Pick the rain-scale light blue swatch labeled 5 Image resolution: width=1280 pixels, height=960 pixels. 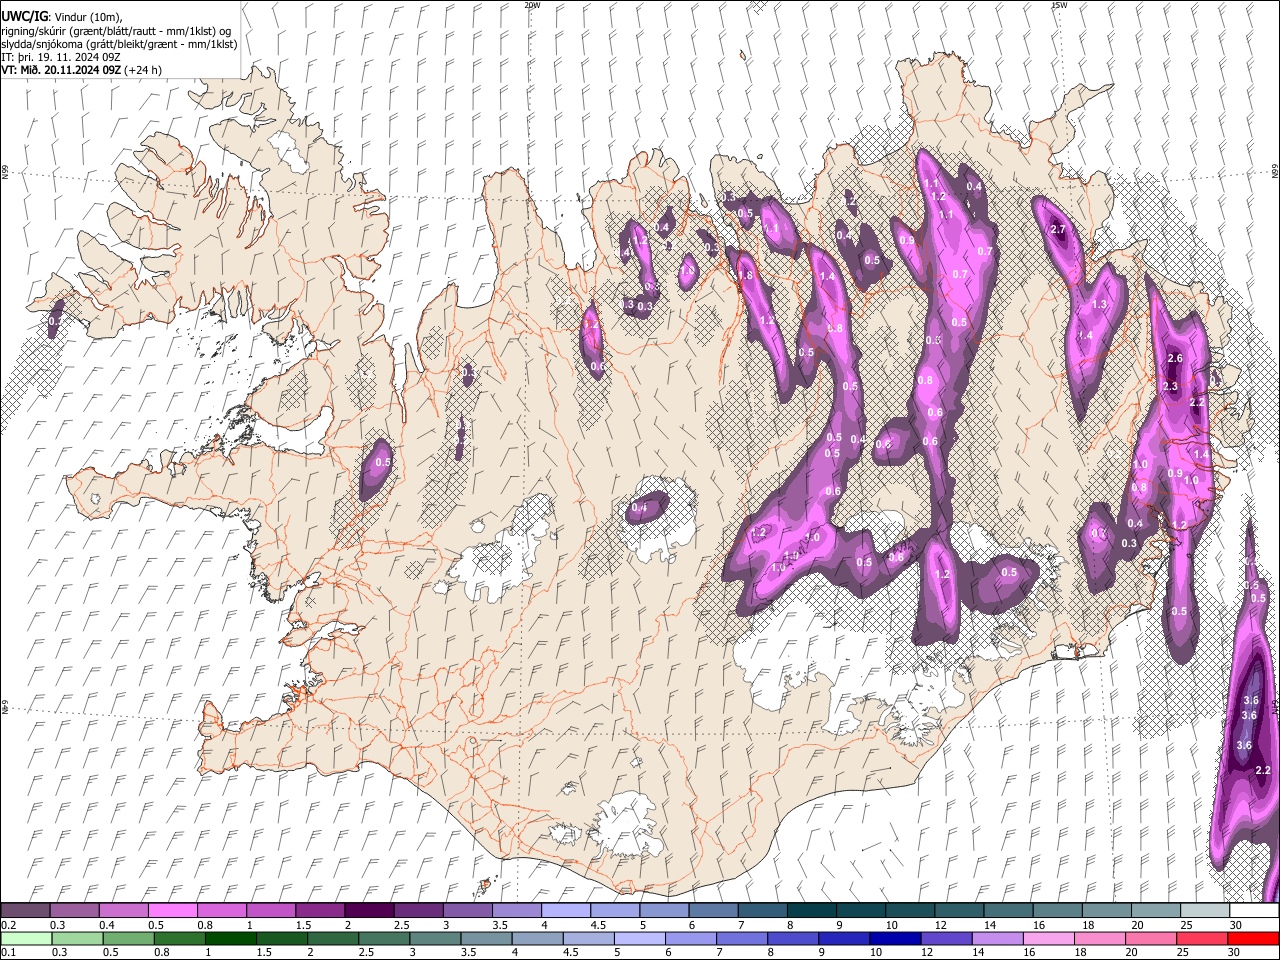[639, 938]
